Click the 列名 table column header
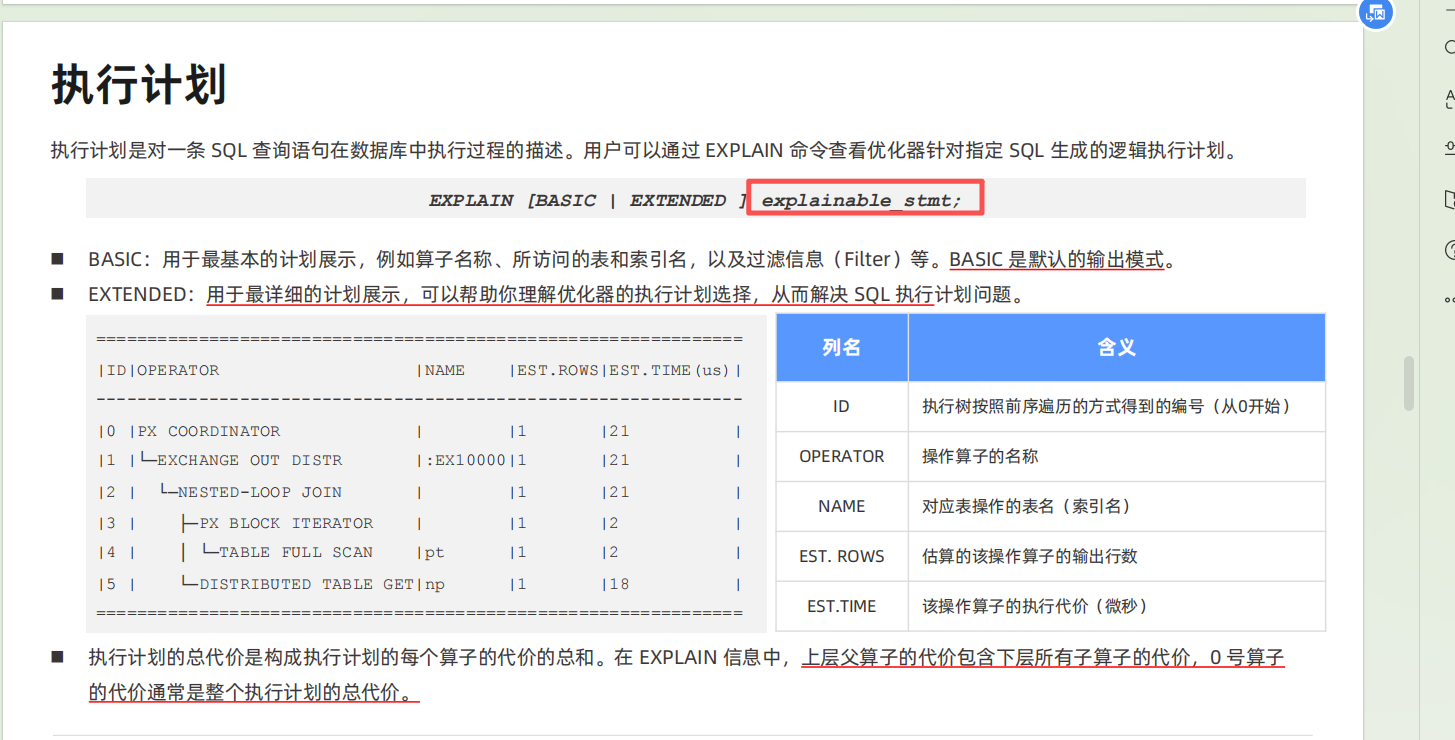Screen dimensions: 1455x740 [x=841, y=348]
